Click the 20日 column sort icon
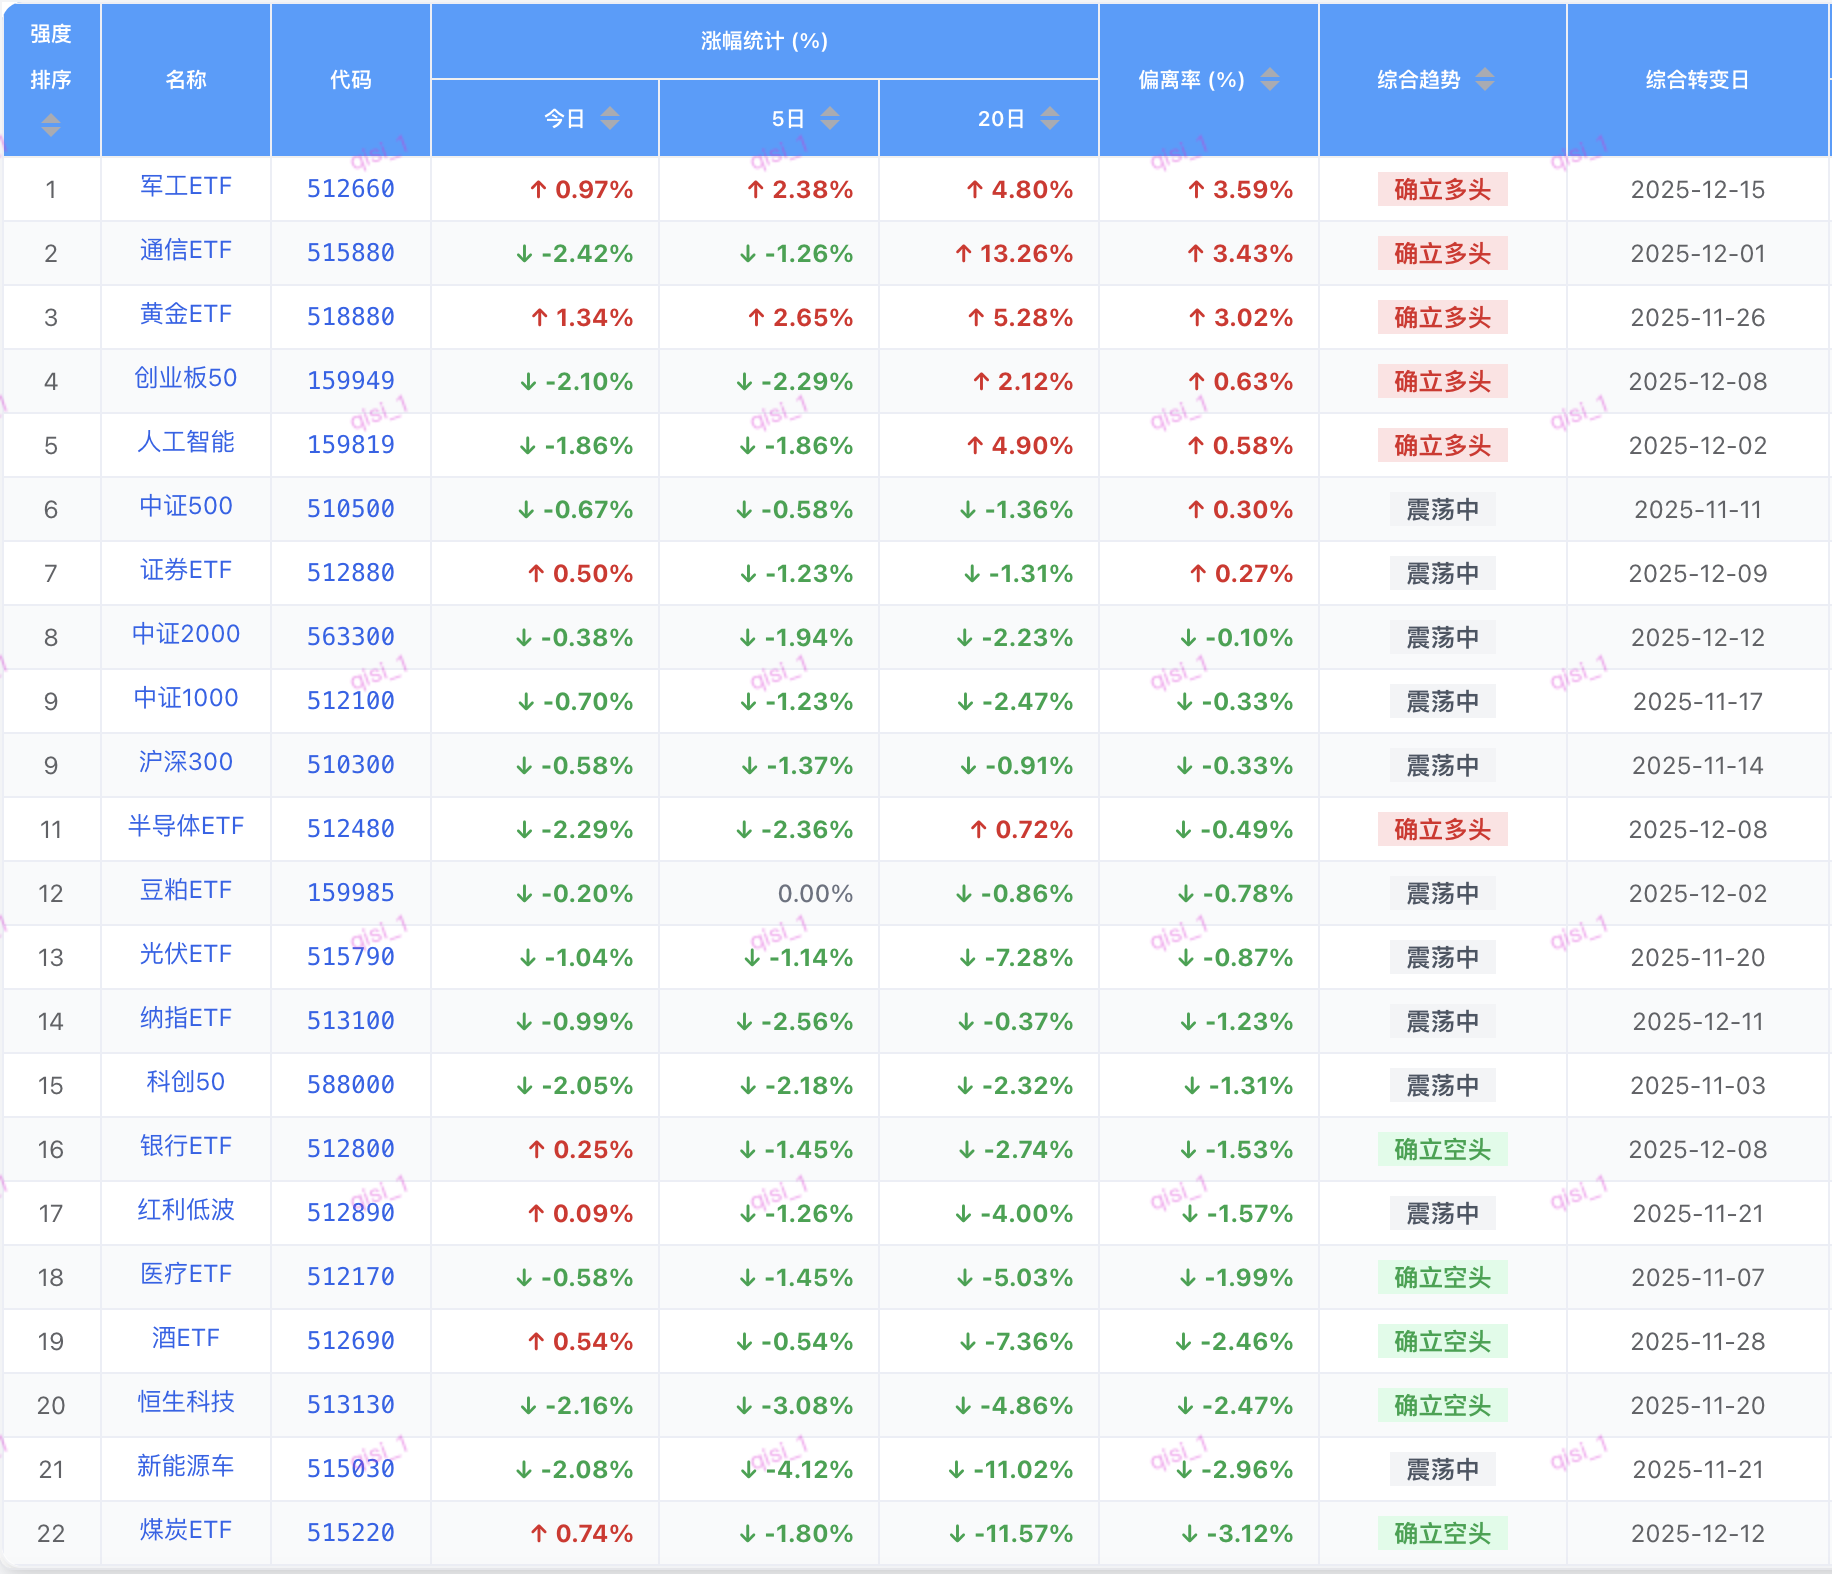 click(1049, 119)
